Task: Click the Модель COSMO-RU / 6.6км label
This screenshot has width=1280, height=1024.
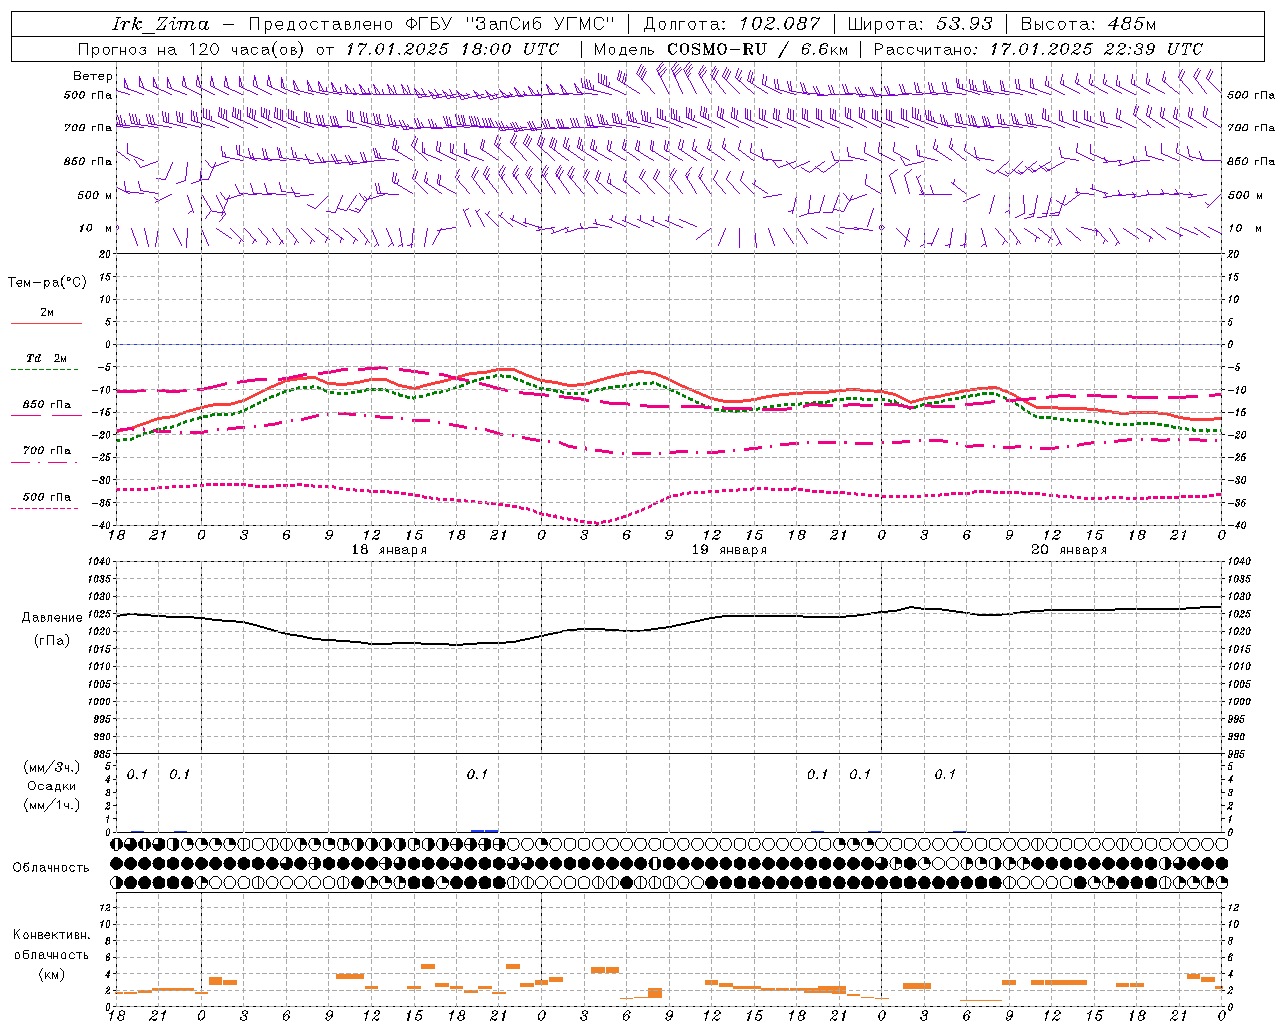Action: pyautogui.click(x=721, y=49)
